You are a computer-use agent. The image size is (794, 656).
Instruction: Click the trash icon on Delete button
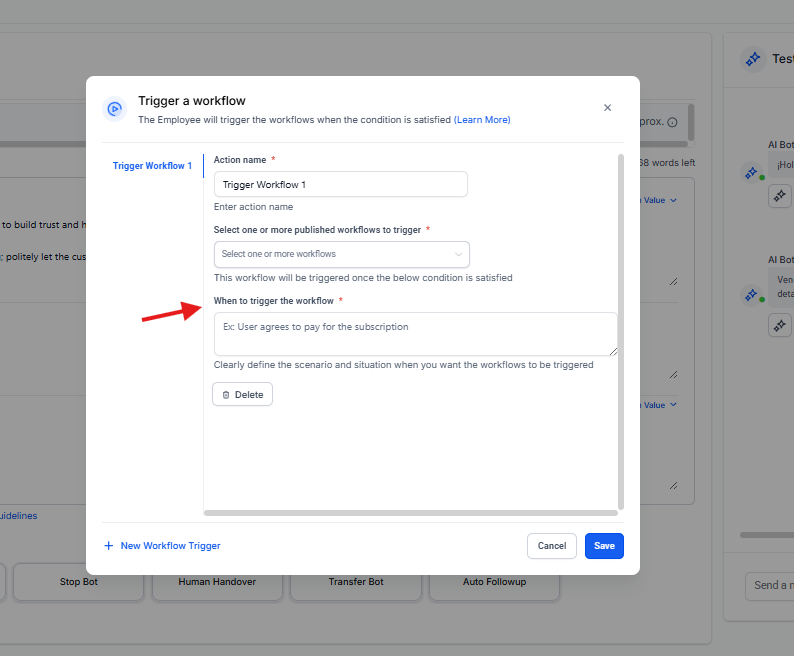(x=226, y=395)
